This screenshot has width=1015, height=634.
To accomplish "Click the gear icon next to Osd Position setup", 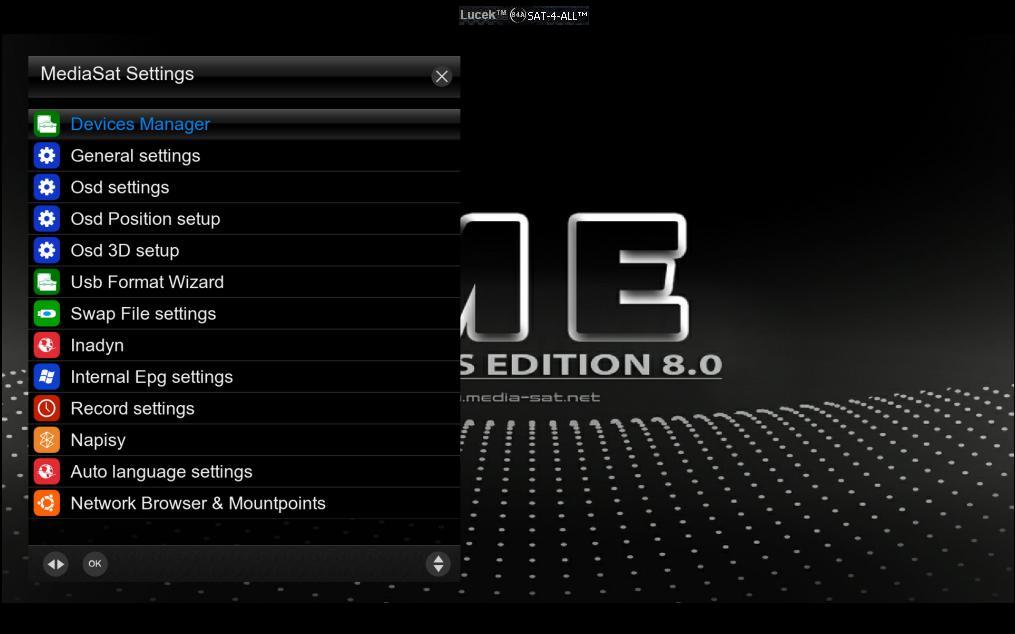I will [47, 219].
